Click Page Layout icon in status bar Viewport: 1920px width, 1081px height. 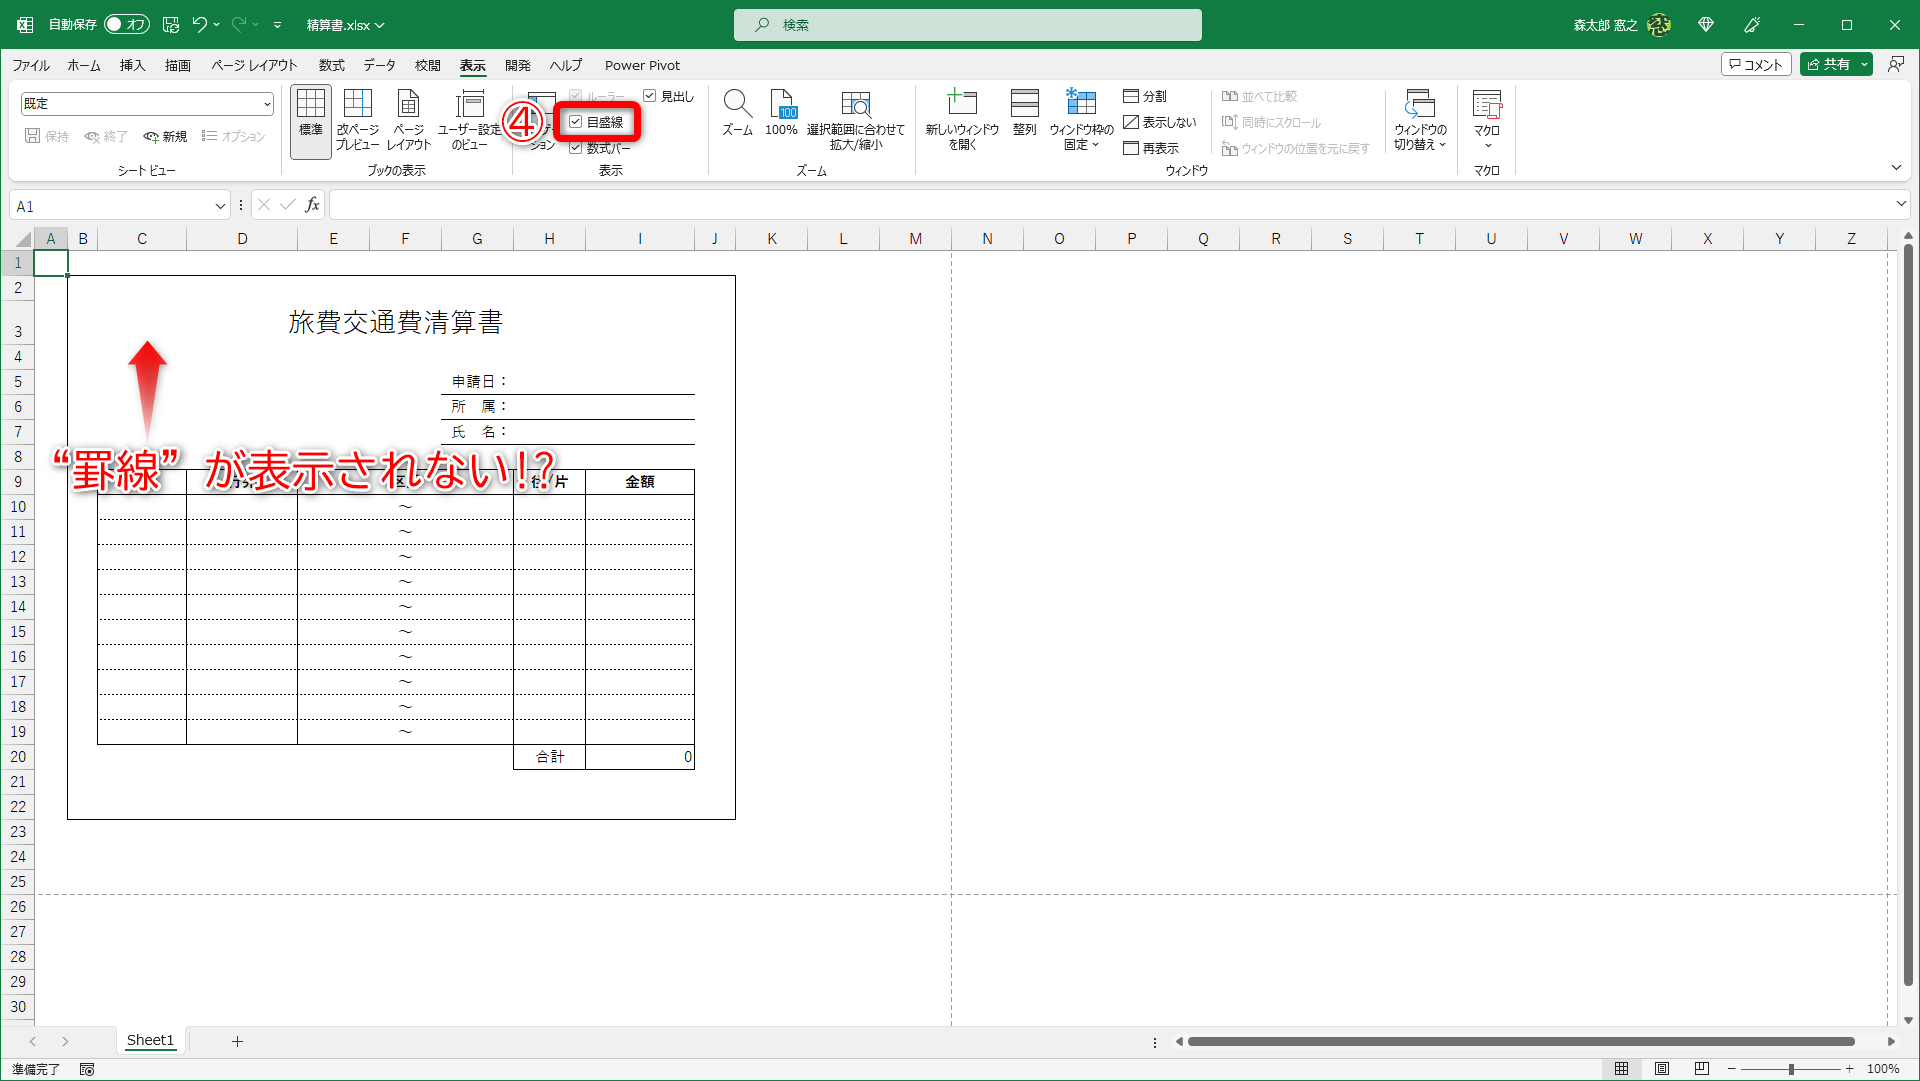coord(1661,1069)
